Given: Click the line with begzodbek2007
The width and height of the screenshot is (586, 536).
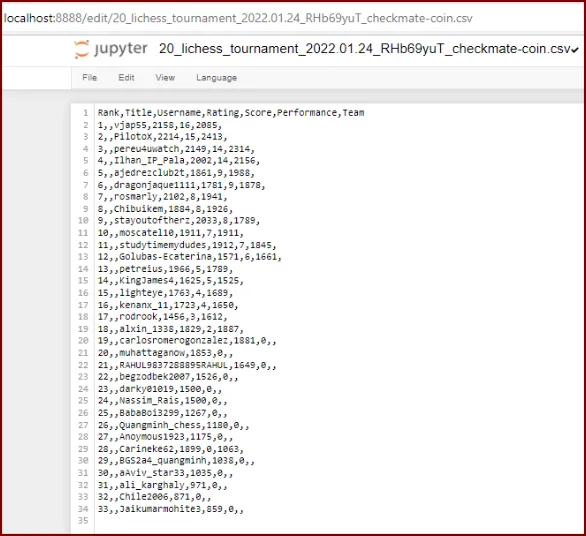Looking at the screenshot, I should click(x=168, y=377).
